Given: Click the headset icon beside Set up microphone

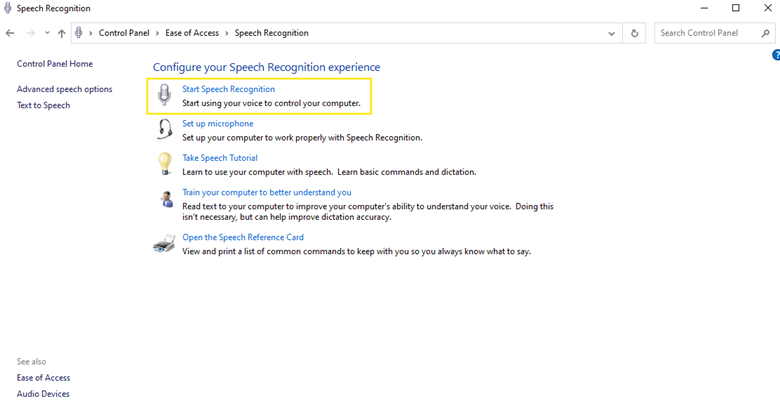Looking at the screenshot, I should coord(165,130).
